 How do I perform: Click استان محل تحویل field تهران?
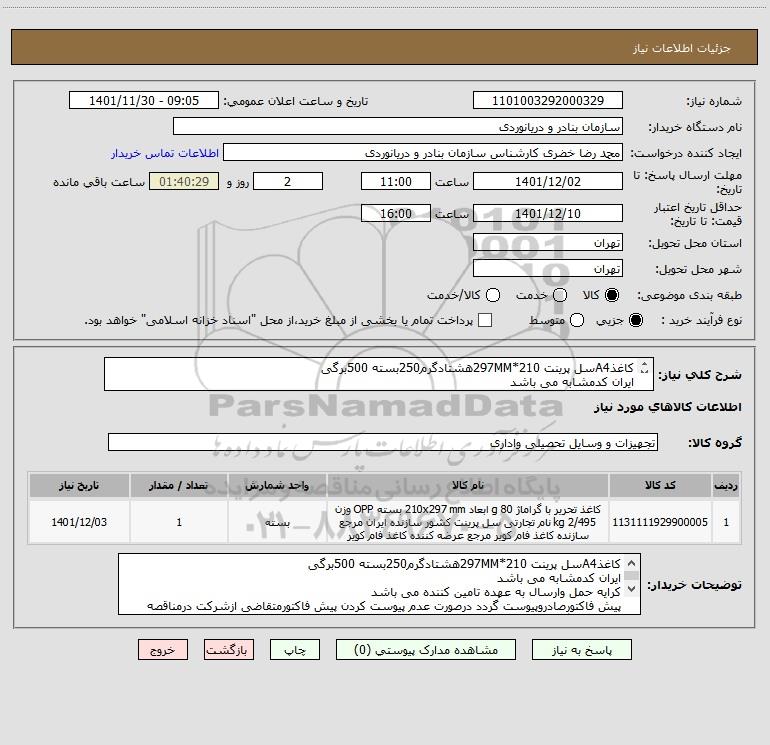(548, 243)
